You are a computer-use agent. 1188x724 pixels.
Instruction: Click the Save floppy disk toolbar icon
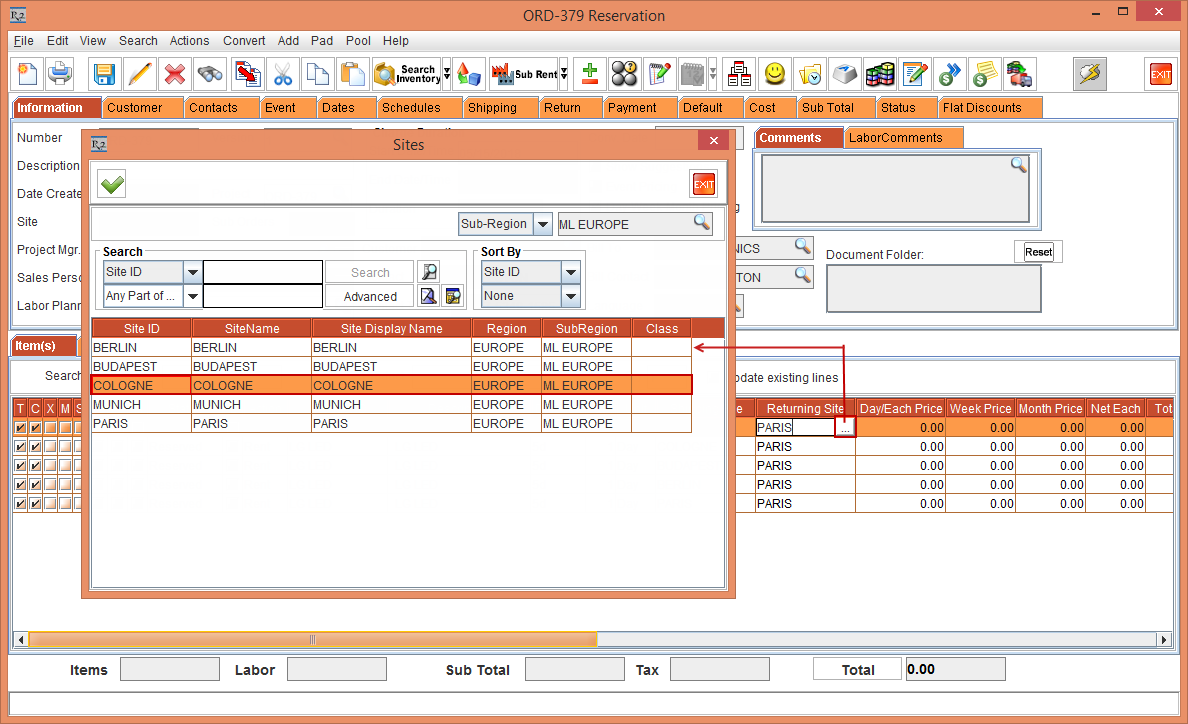[104, 74]
